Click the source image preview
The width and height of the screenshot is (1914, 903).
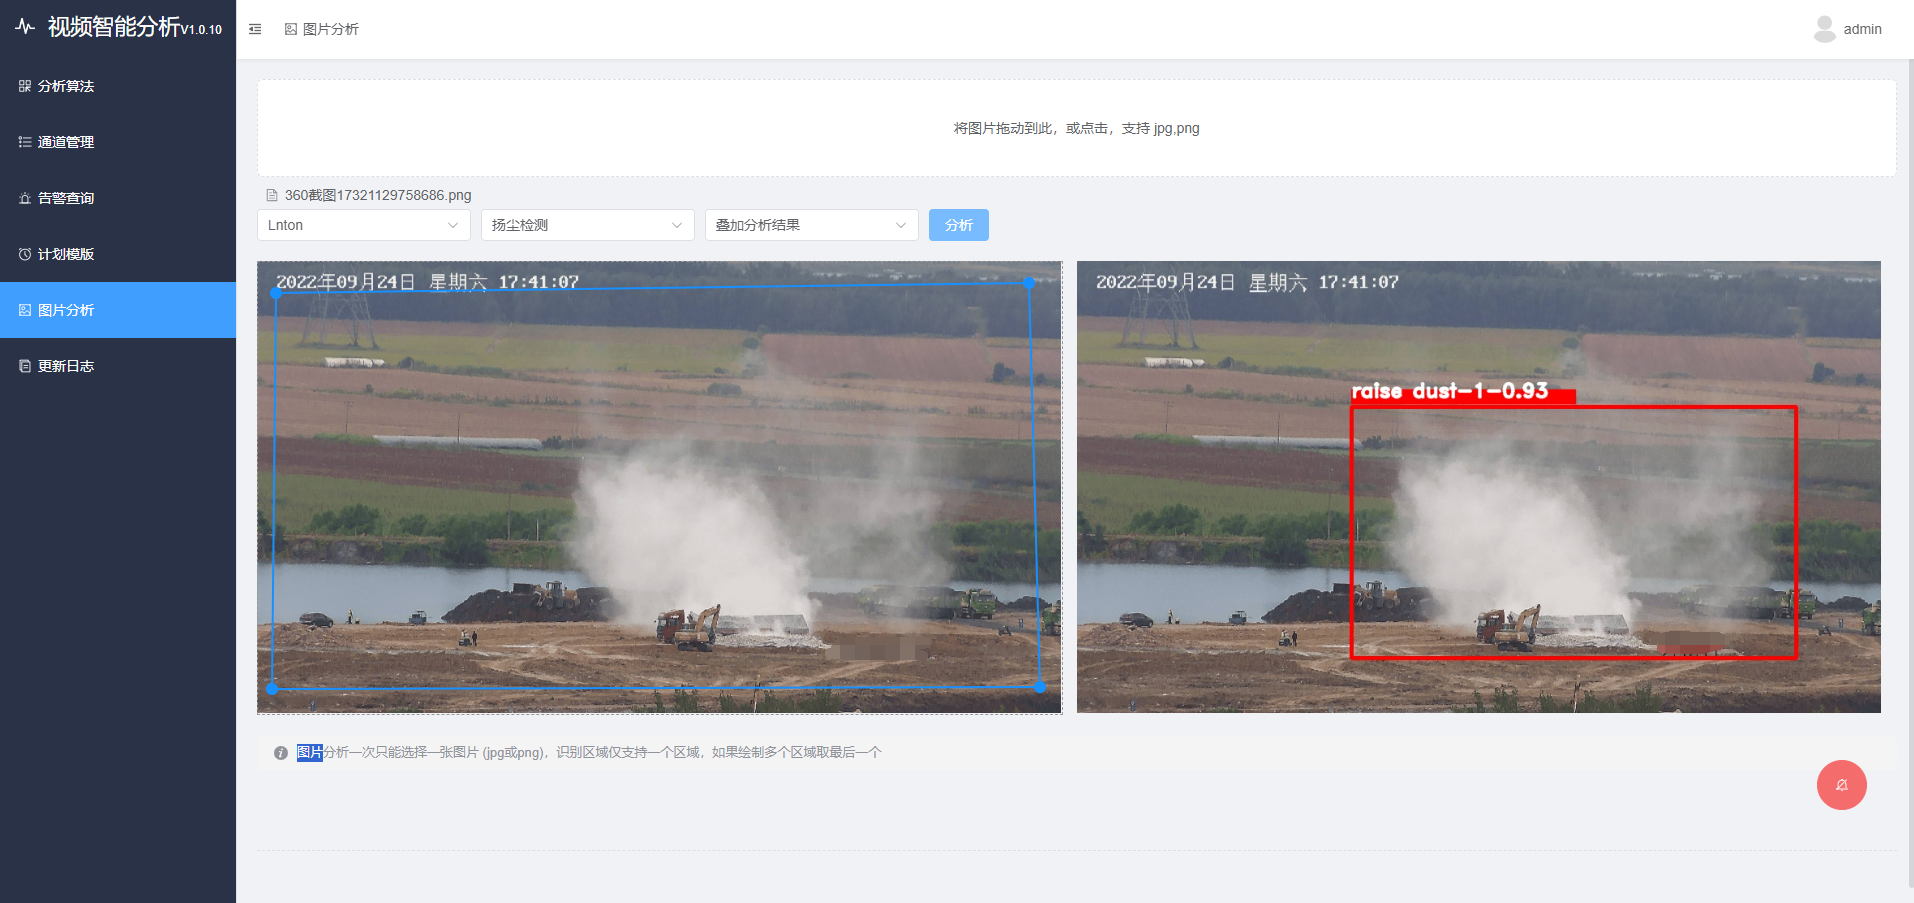pos(659,487)
